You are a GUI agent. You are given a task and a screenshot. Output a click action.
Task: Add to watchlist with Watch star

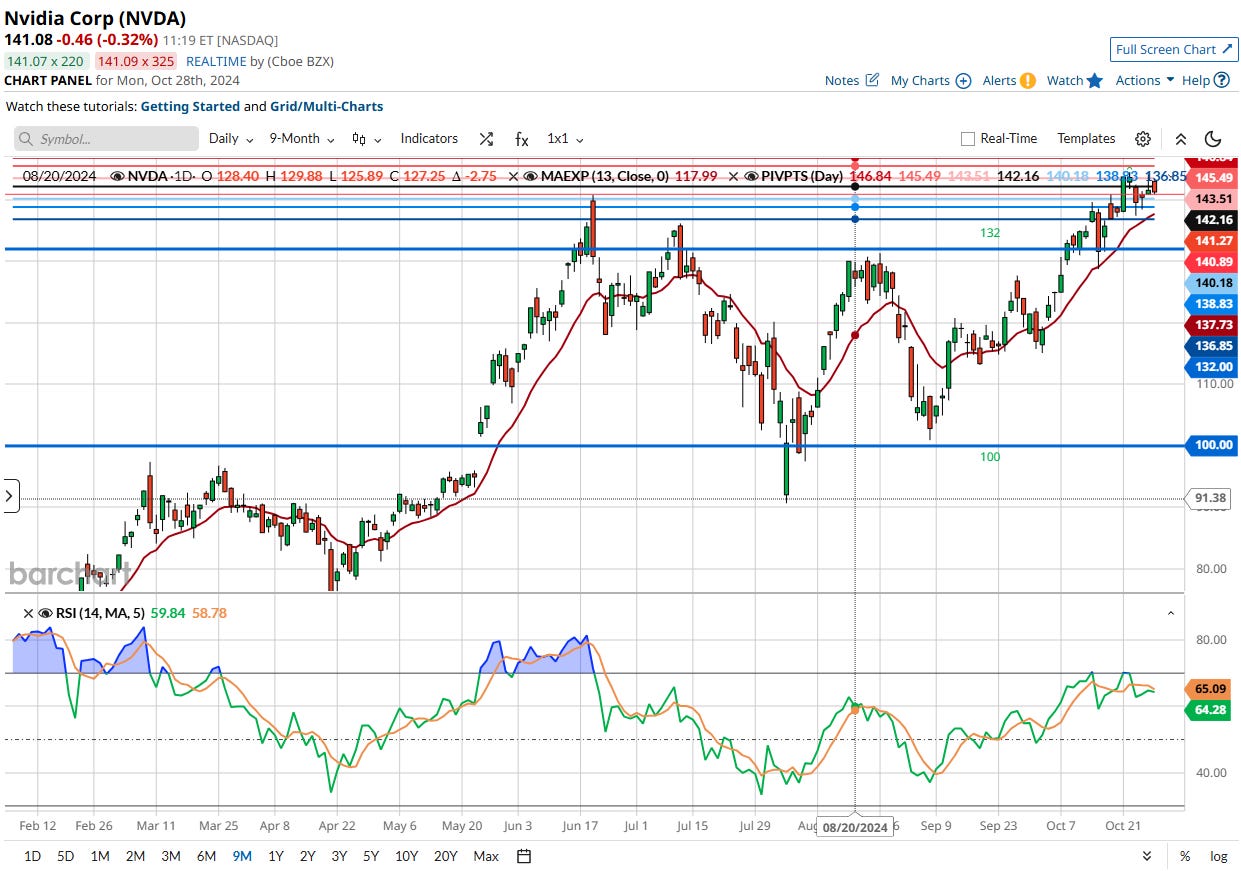1095,81
